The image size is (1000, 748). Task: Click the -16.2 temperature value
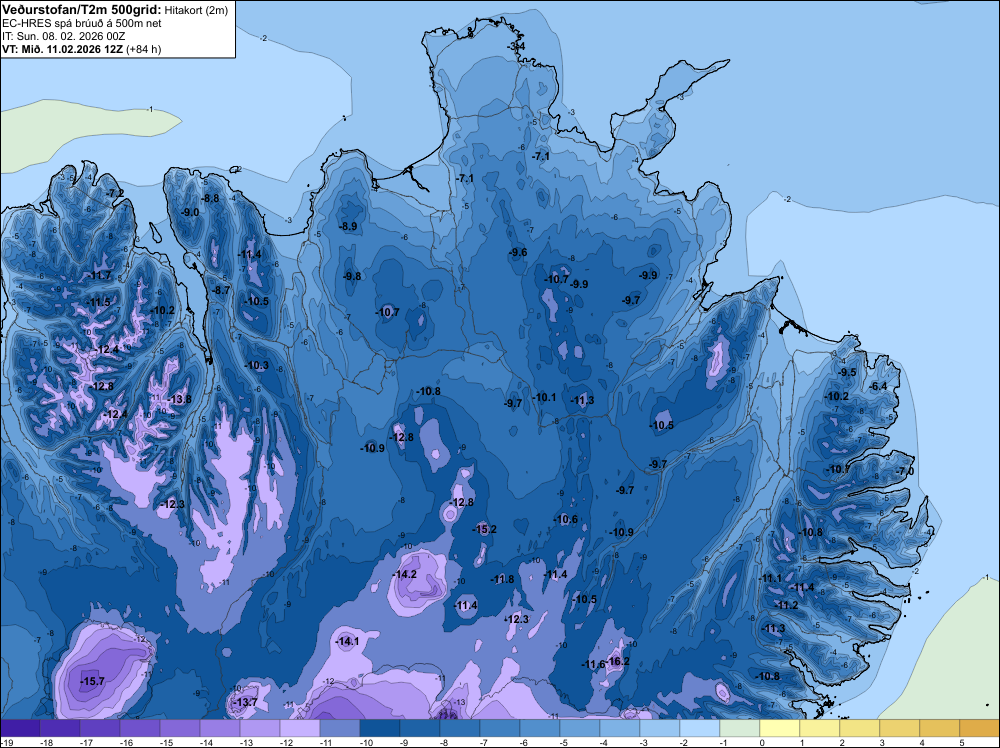tap(618, 661)
